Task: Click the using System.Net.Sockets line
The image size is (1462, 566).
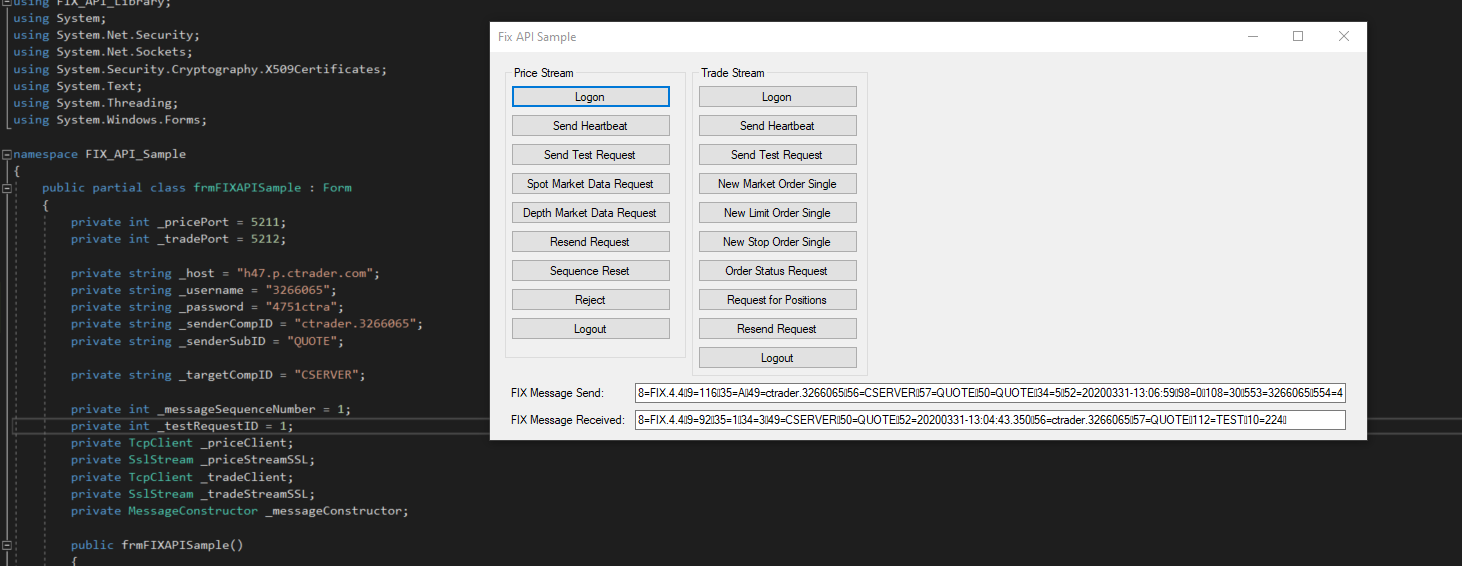Action: (x=103, y=52)
